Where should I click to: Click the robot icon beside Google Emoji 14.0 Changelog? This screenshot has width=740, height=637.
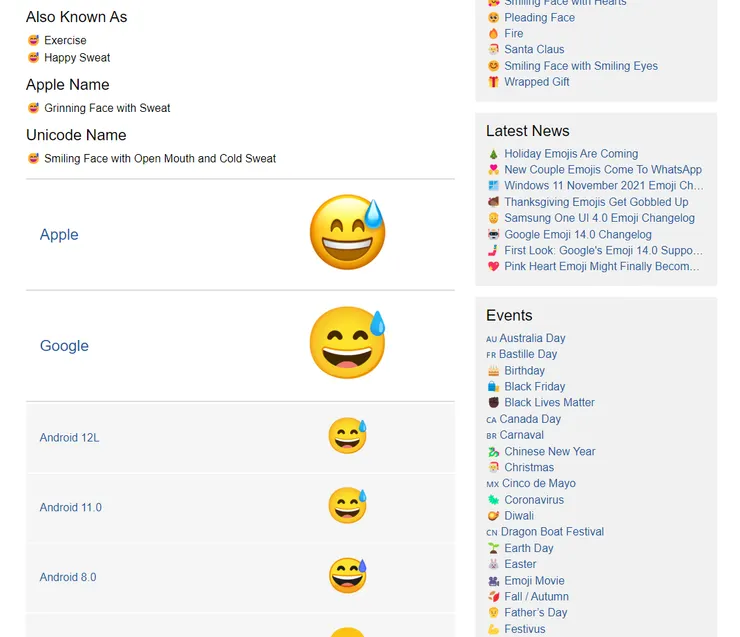pos(493,235)
